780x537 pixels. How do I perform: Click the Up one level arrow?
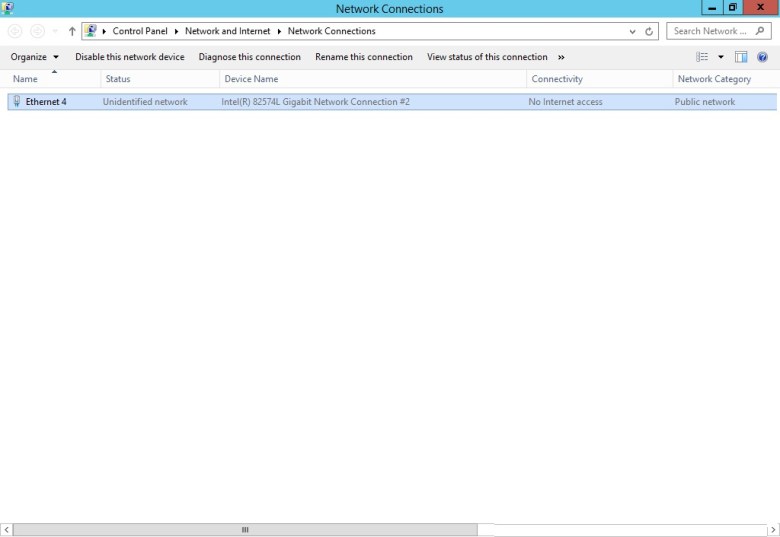72,31
